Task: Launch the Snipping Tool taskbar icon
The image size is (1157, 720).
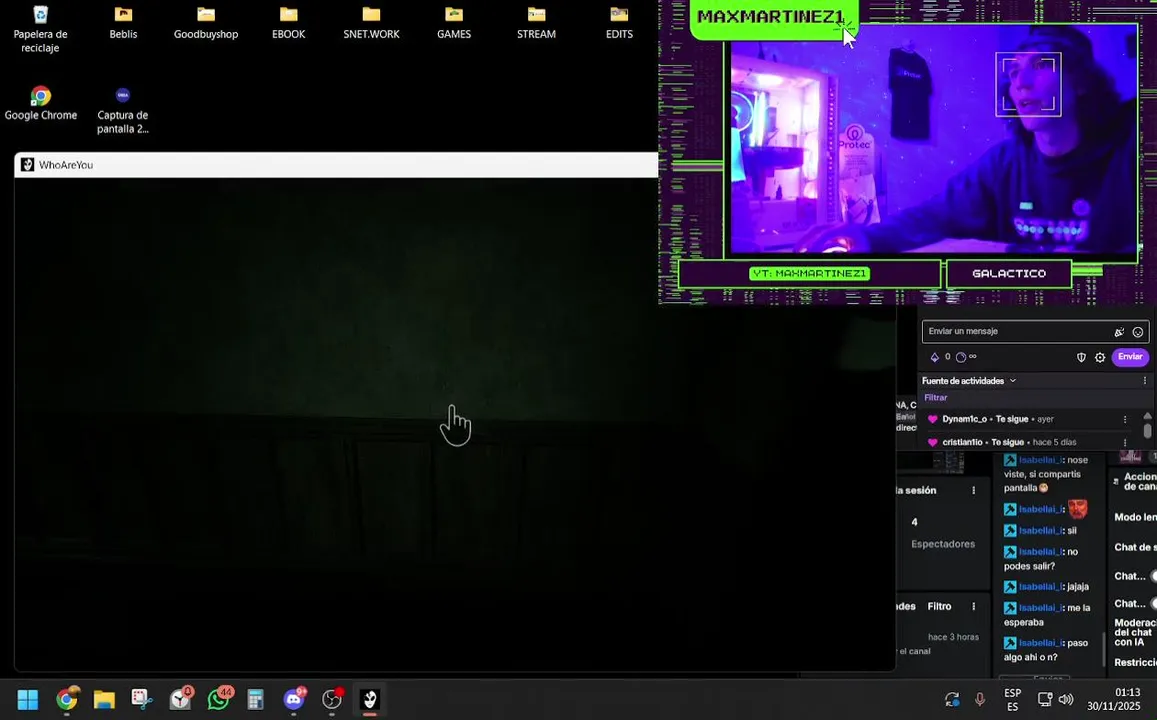Action: pos(142,699)
